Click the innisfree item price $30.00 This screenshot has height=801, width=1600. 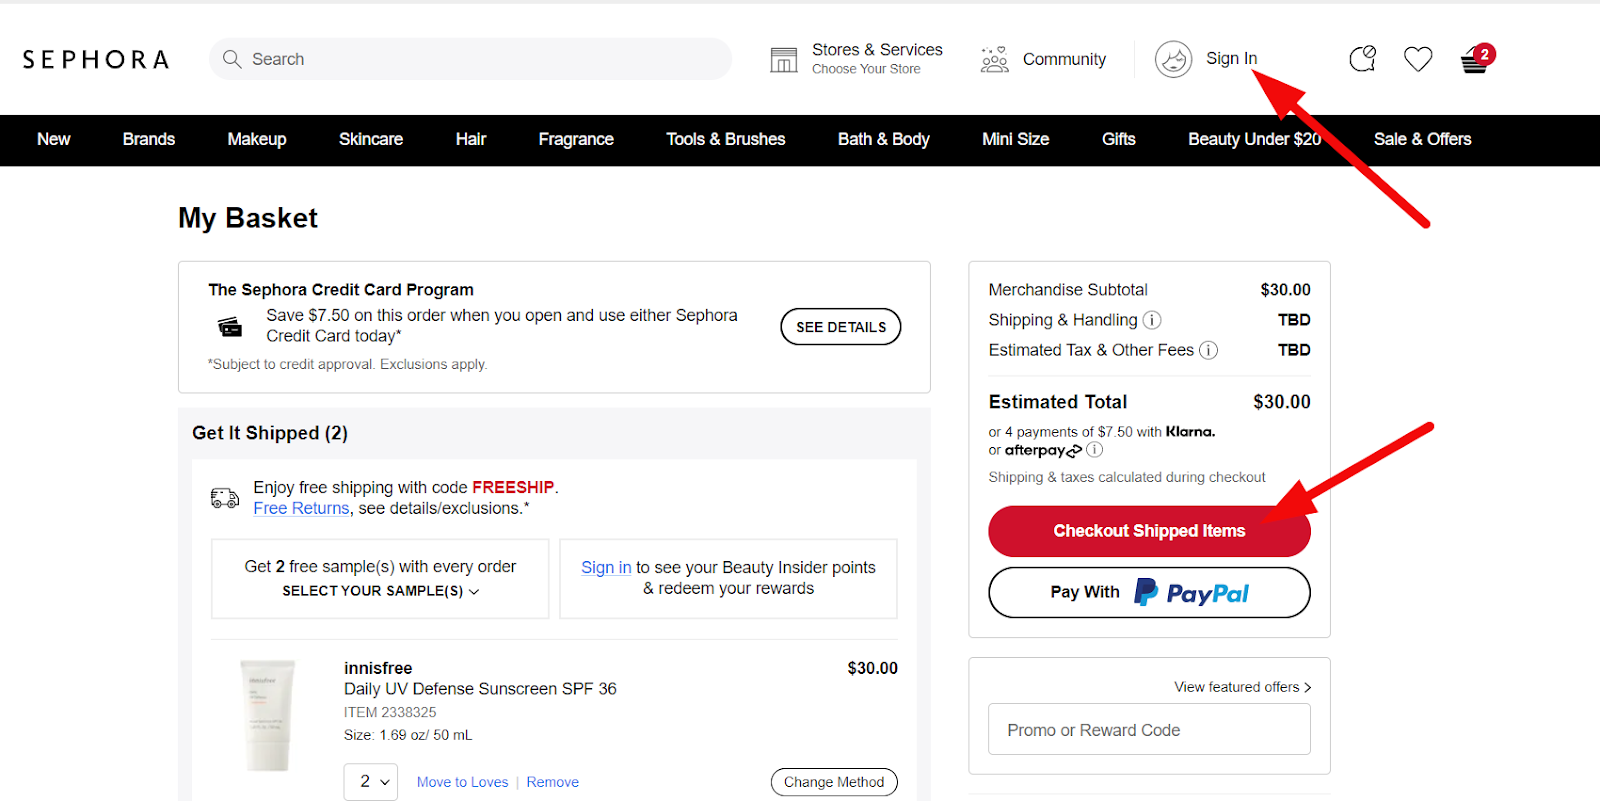click(x=872, y=668)
